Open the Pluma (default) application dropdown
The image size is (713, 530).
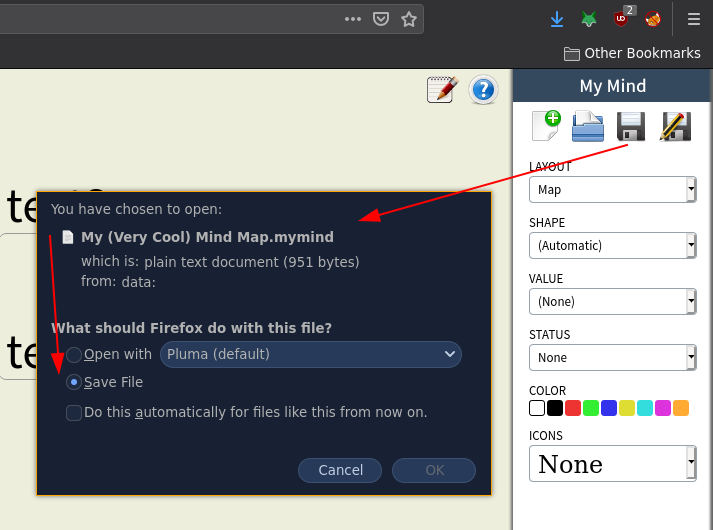311,354
